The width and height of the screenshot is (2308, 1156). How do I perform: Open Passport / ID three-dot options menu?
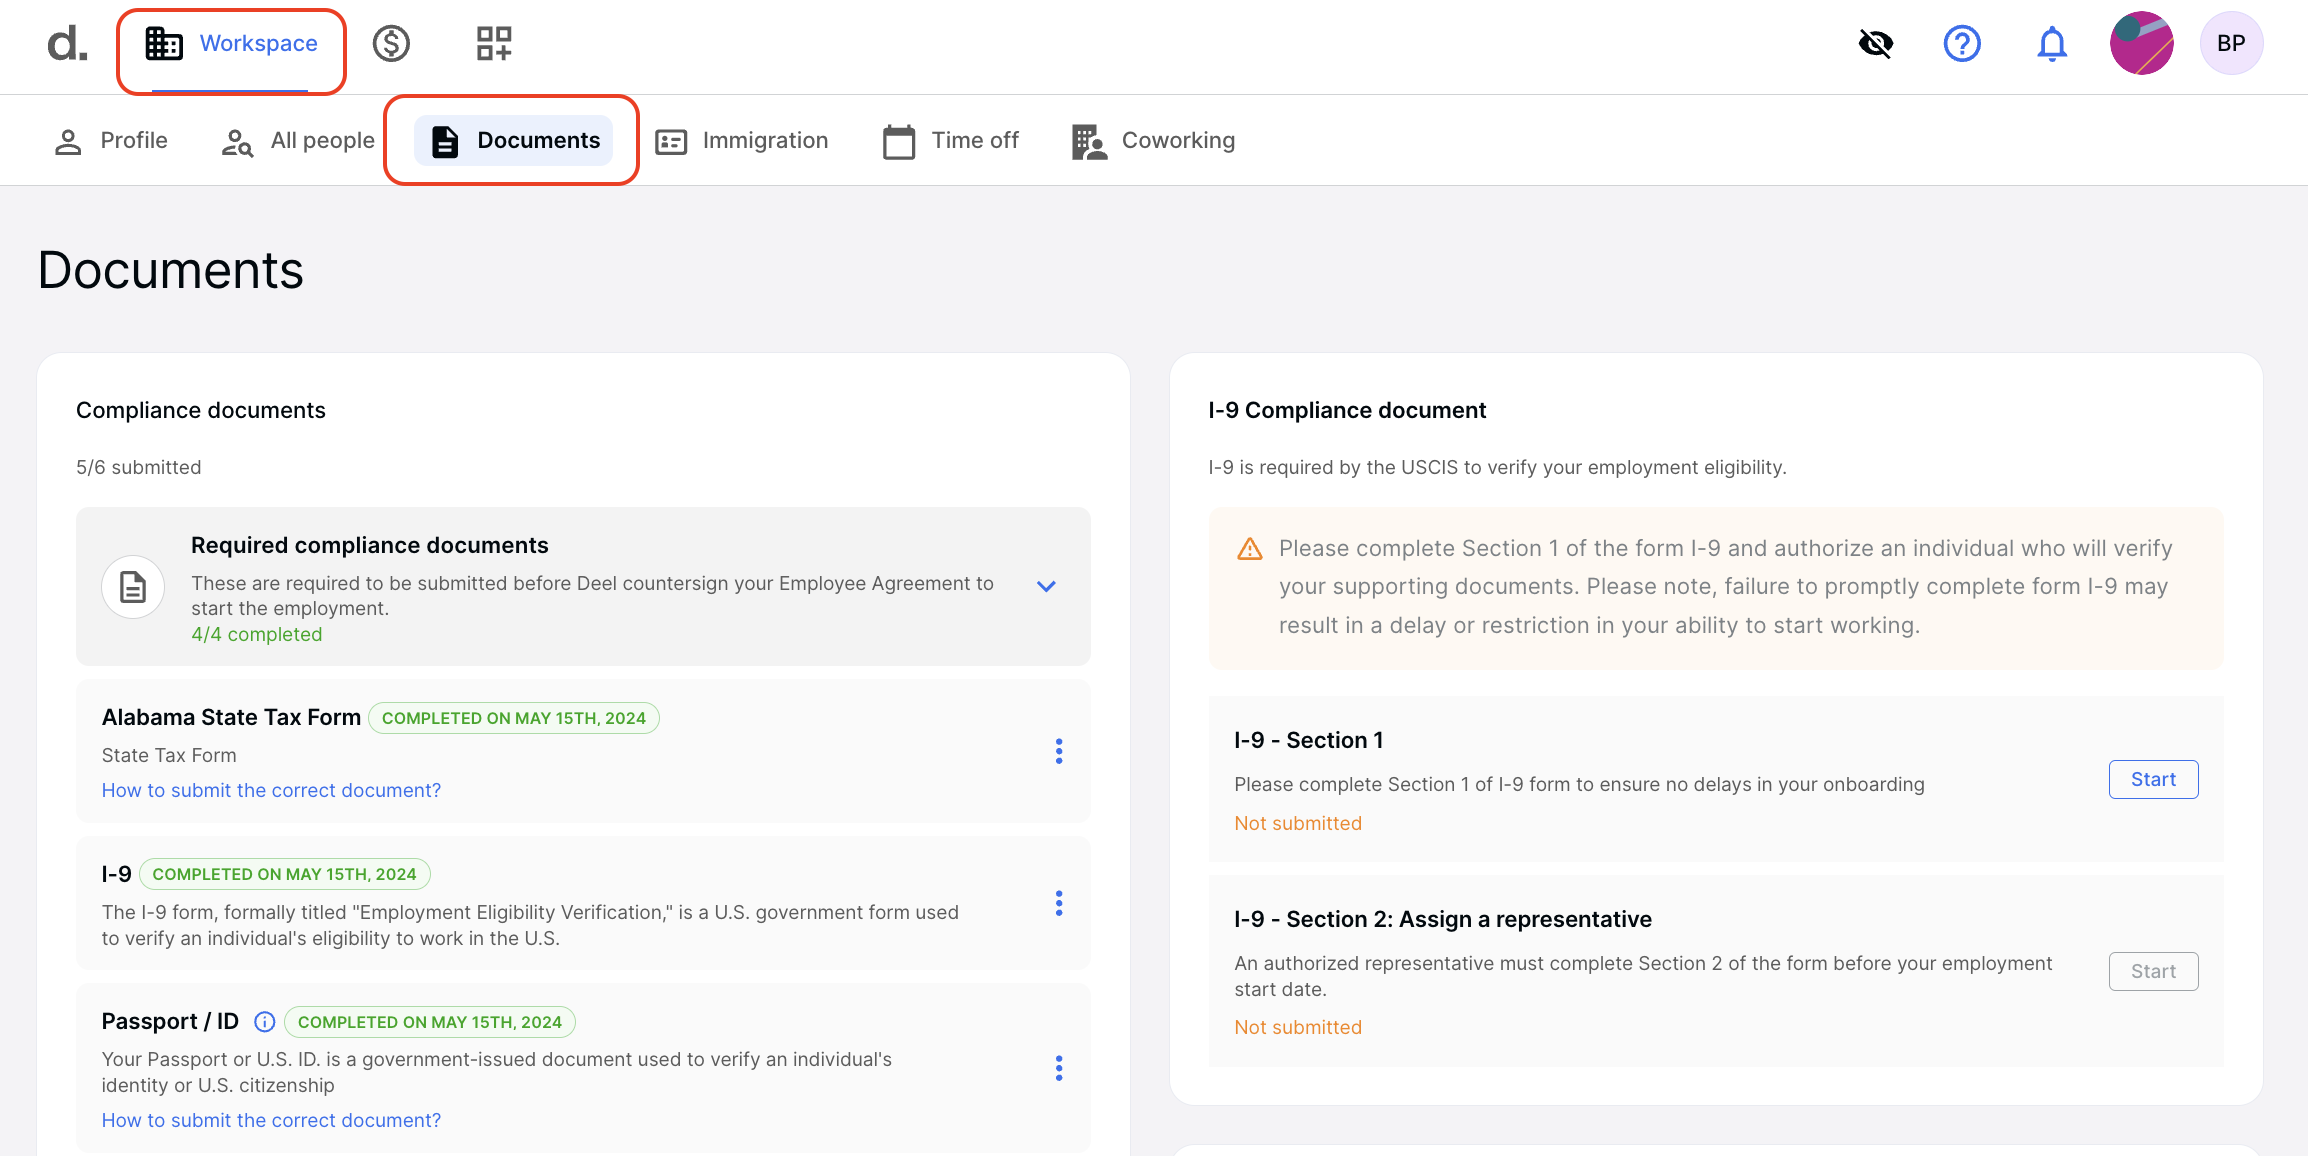click(1059, 1068)
